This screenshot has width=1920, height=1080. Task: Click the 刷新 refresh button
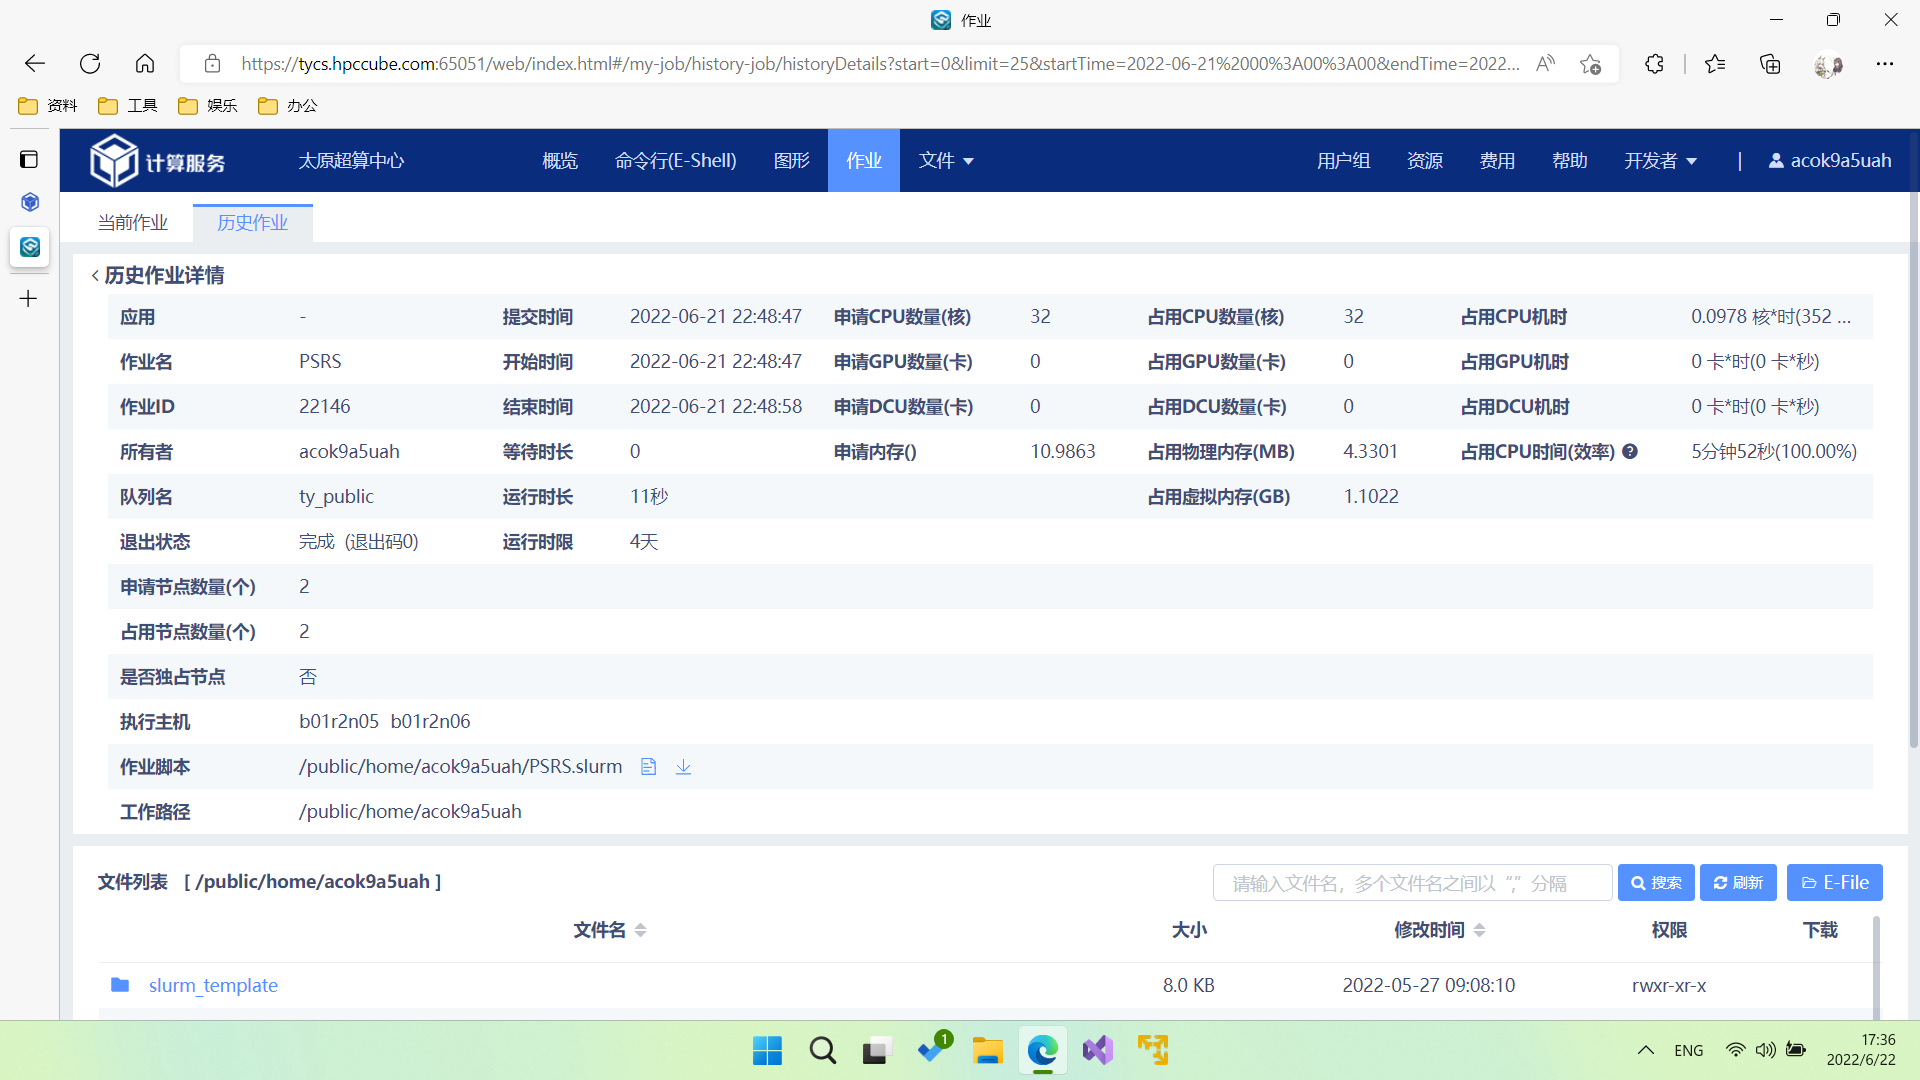click(1738, 883)
